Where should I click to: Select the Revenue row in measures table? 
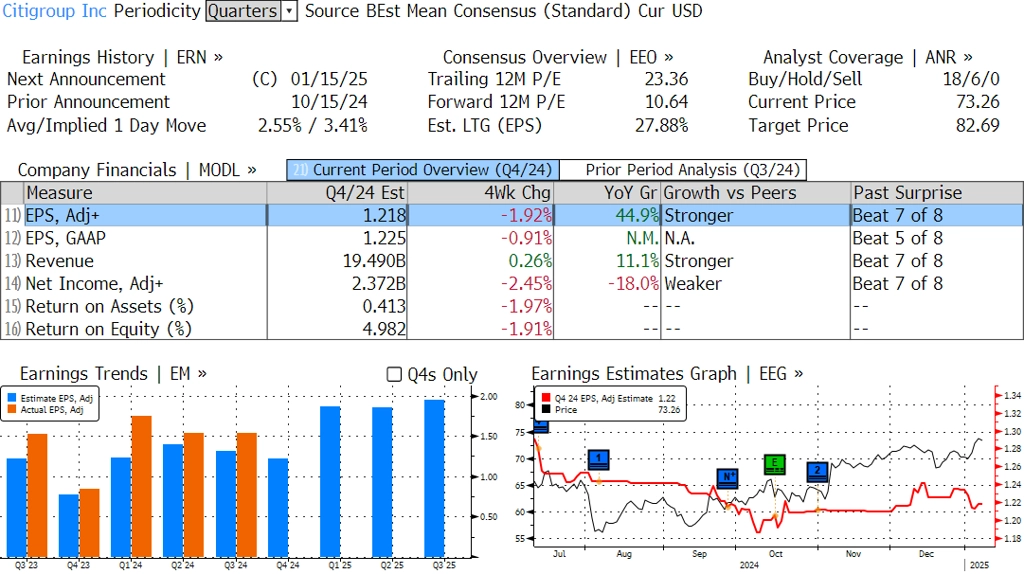pyautogui.click(x=60, y=261)
